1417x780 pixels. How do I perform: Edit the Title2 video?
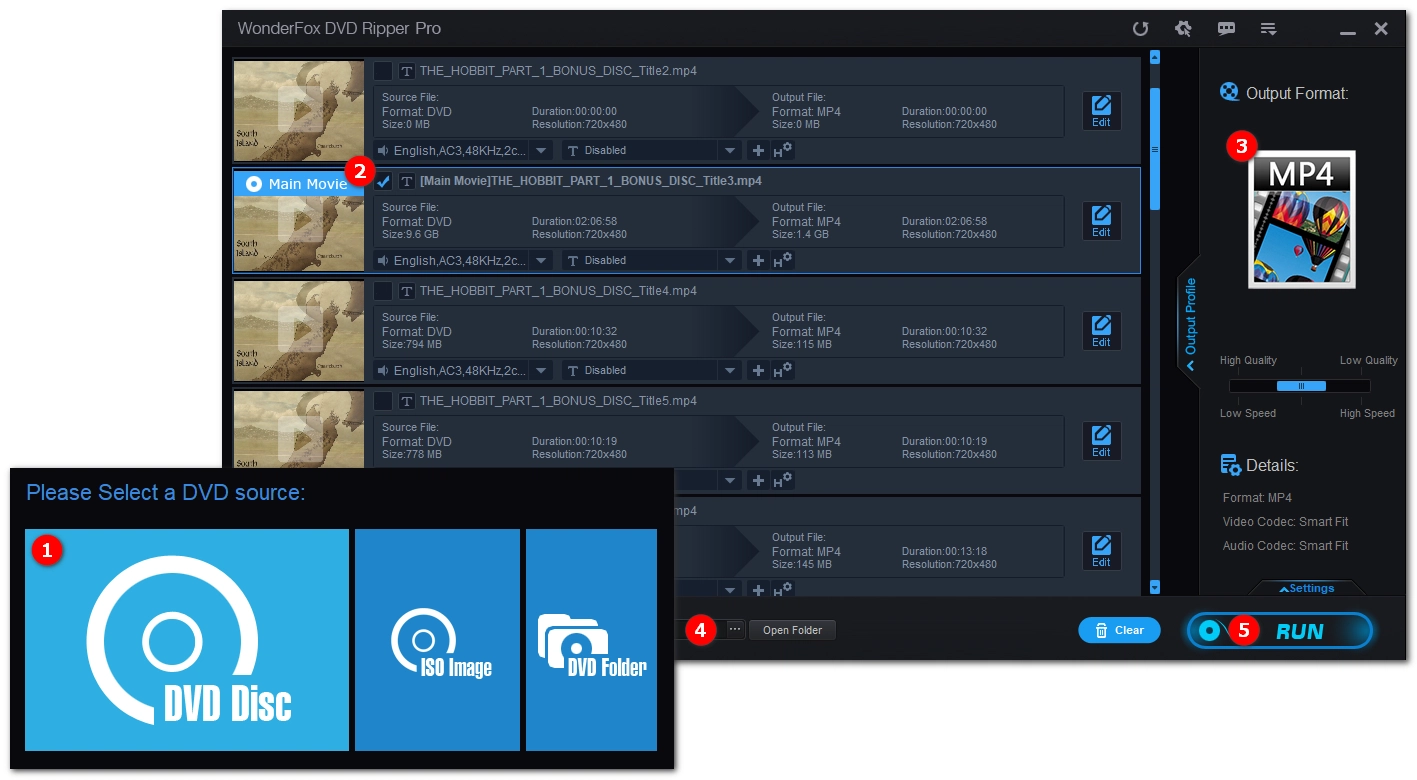tap(1101, 111)
